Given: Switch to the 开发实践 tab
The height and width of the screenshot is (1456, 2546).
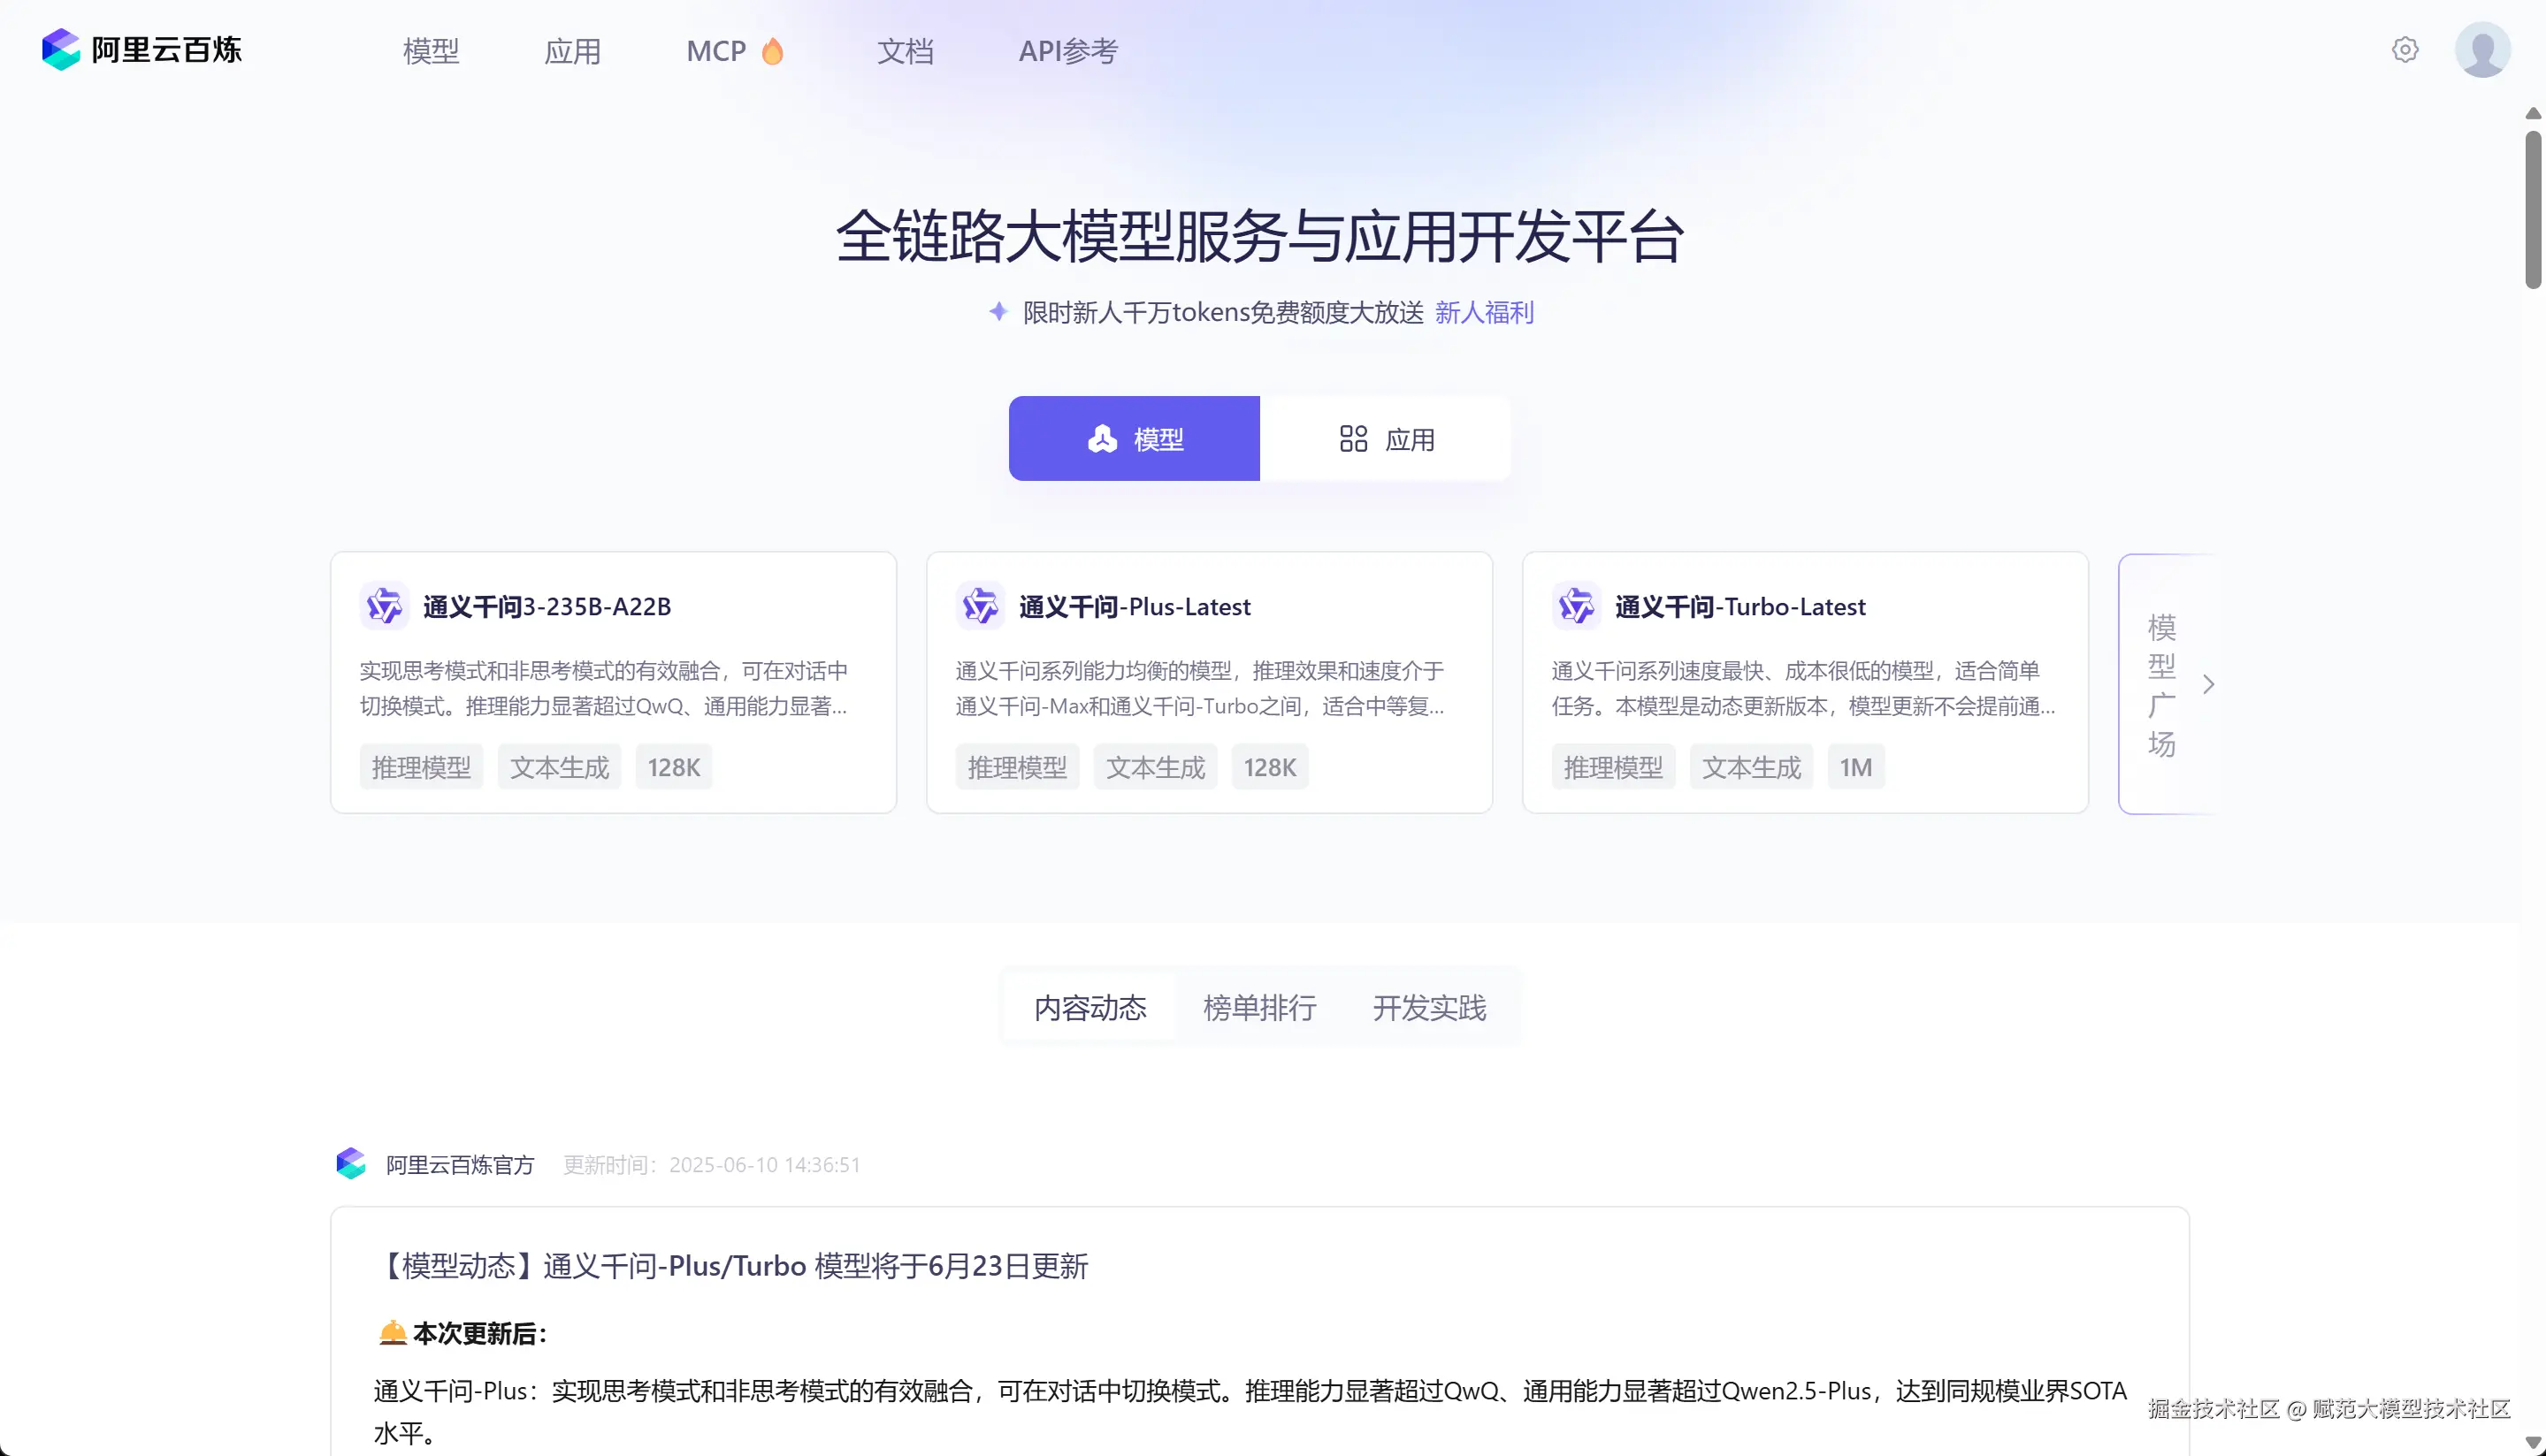Looking at the screenshot, I should point(1429,1008).
